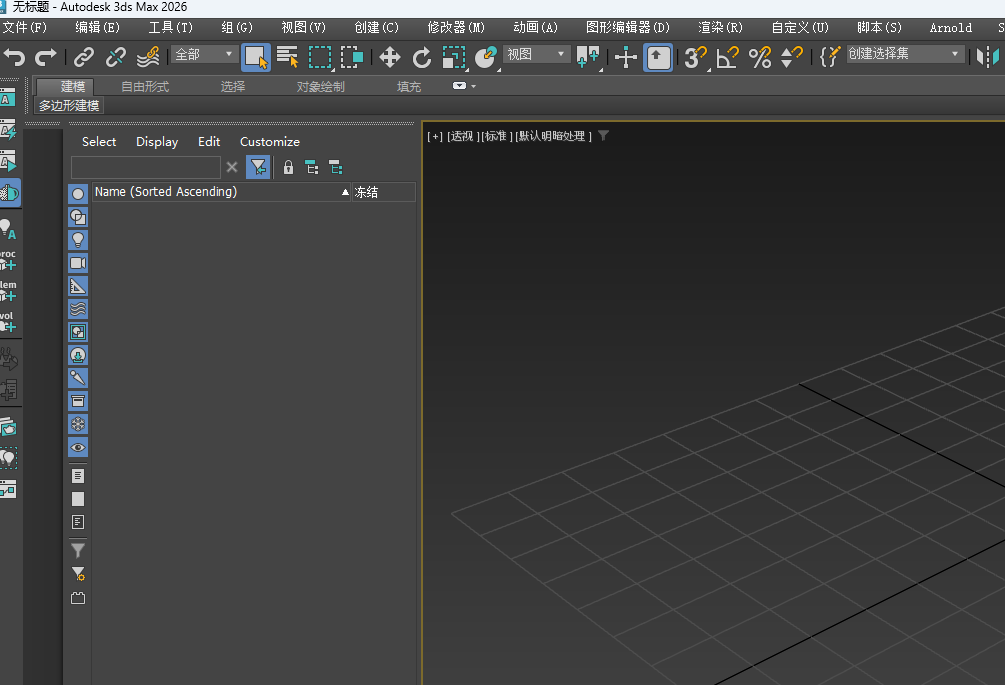Toggle display of cameras filter
1005x685 pixels.
pyautogui.click(x=78, y=263)
